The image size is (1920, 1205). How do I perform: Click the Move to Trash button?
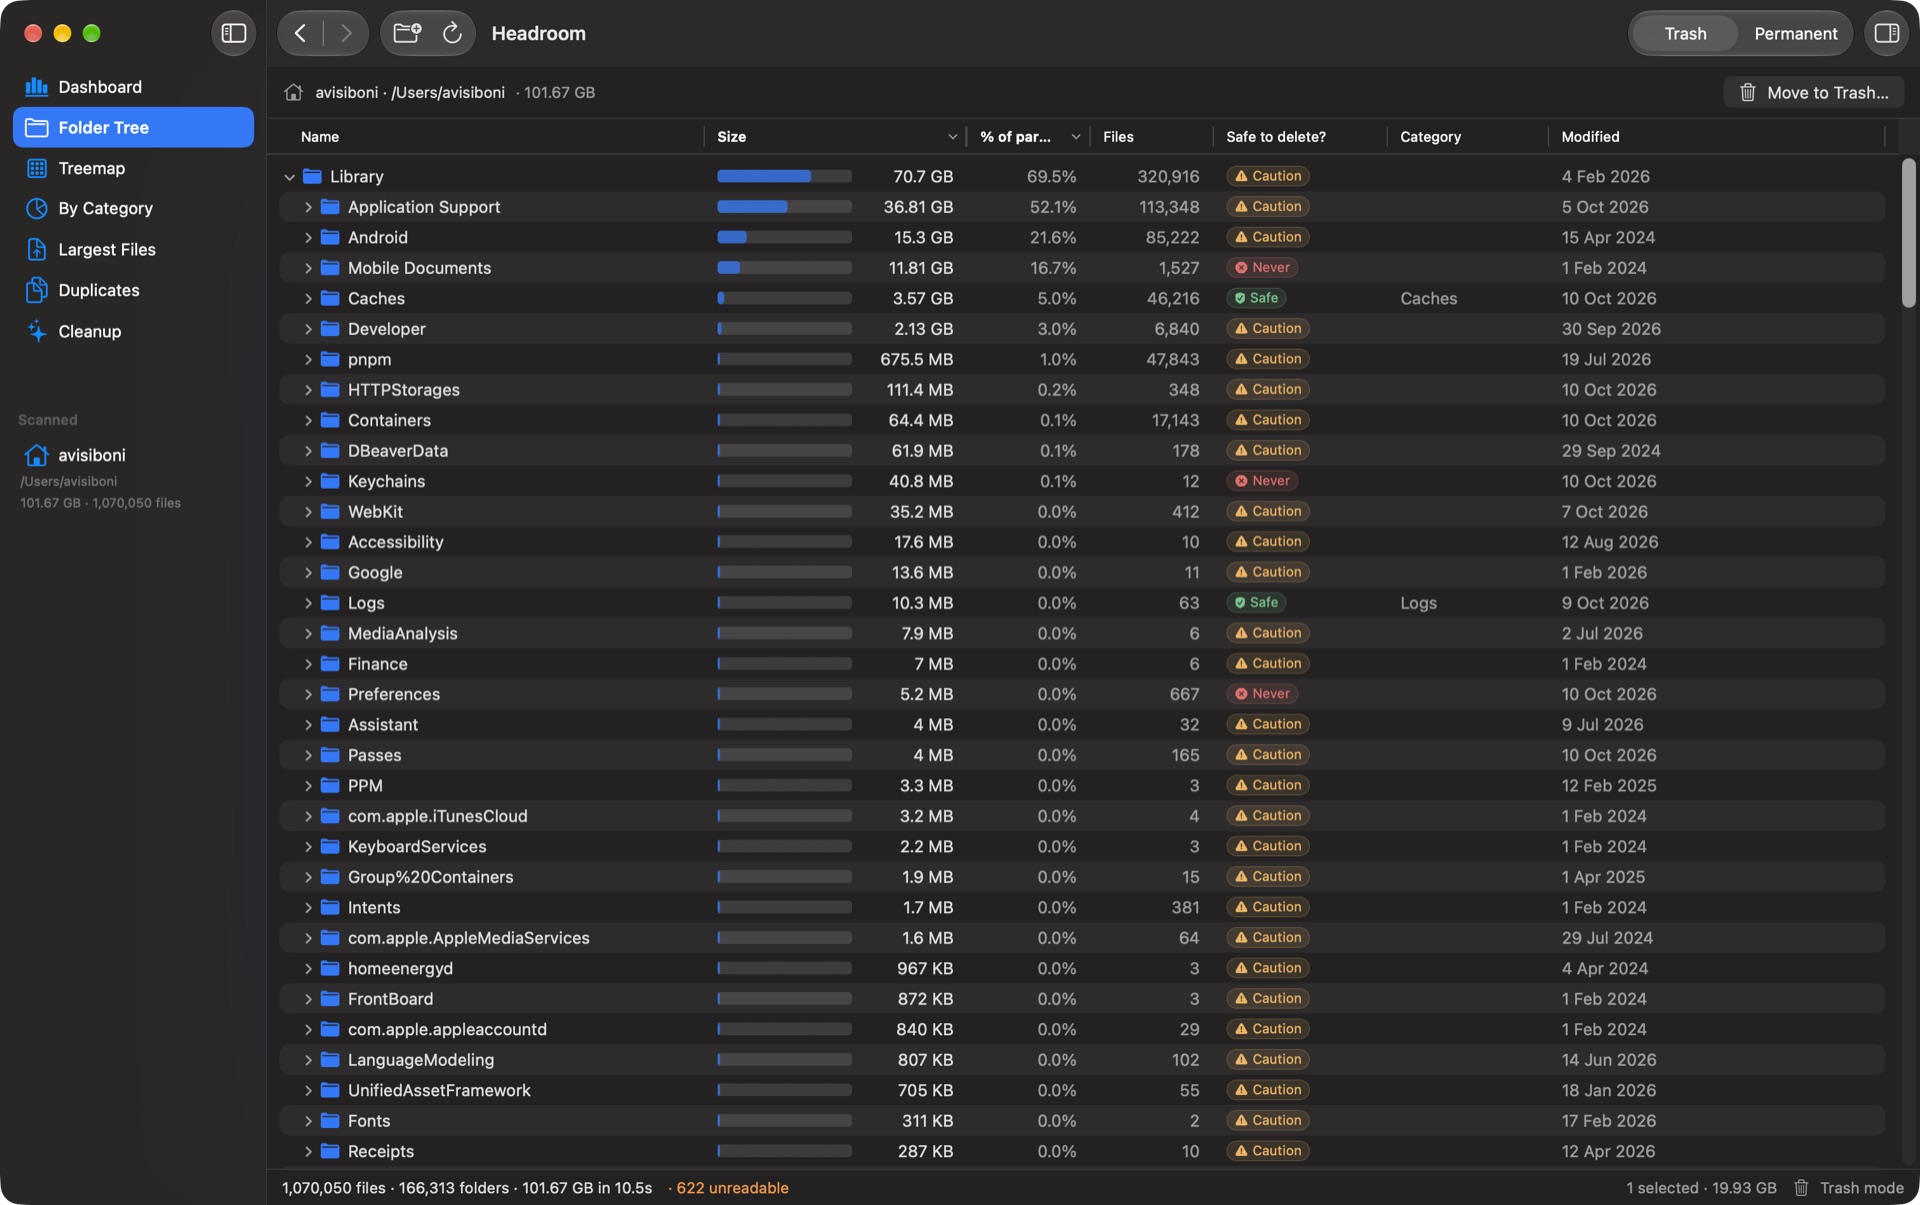tap(1814, 92)
